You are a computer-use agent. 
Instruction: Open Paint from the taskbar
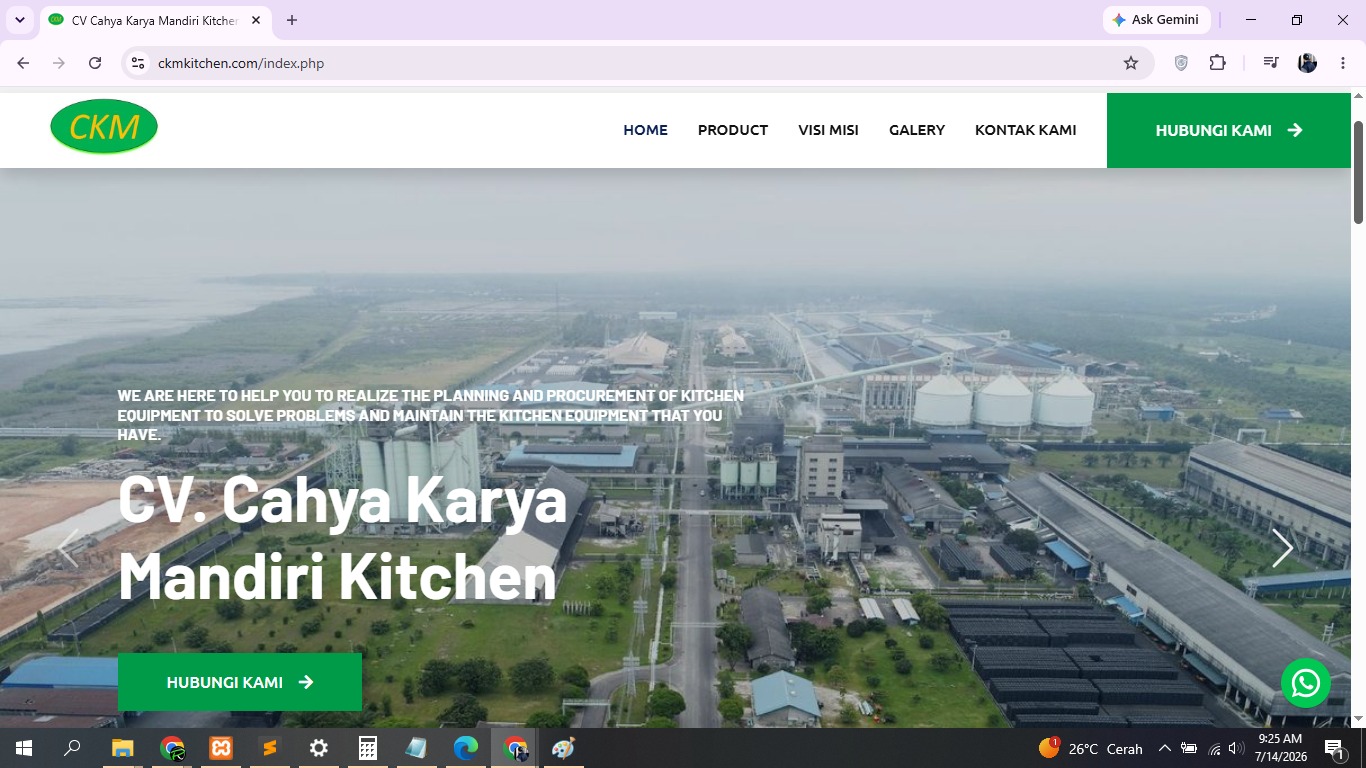coord(563,748)
